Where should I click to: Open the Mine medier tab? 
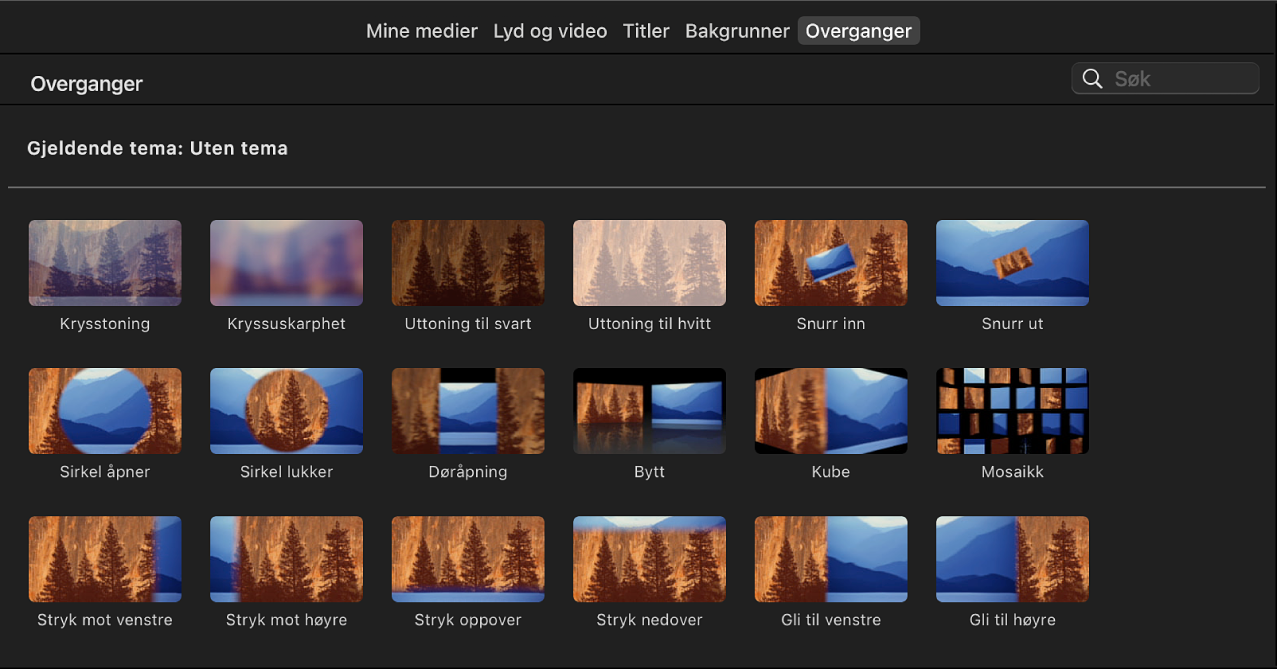pos(421,31)
